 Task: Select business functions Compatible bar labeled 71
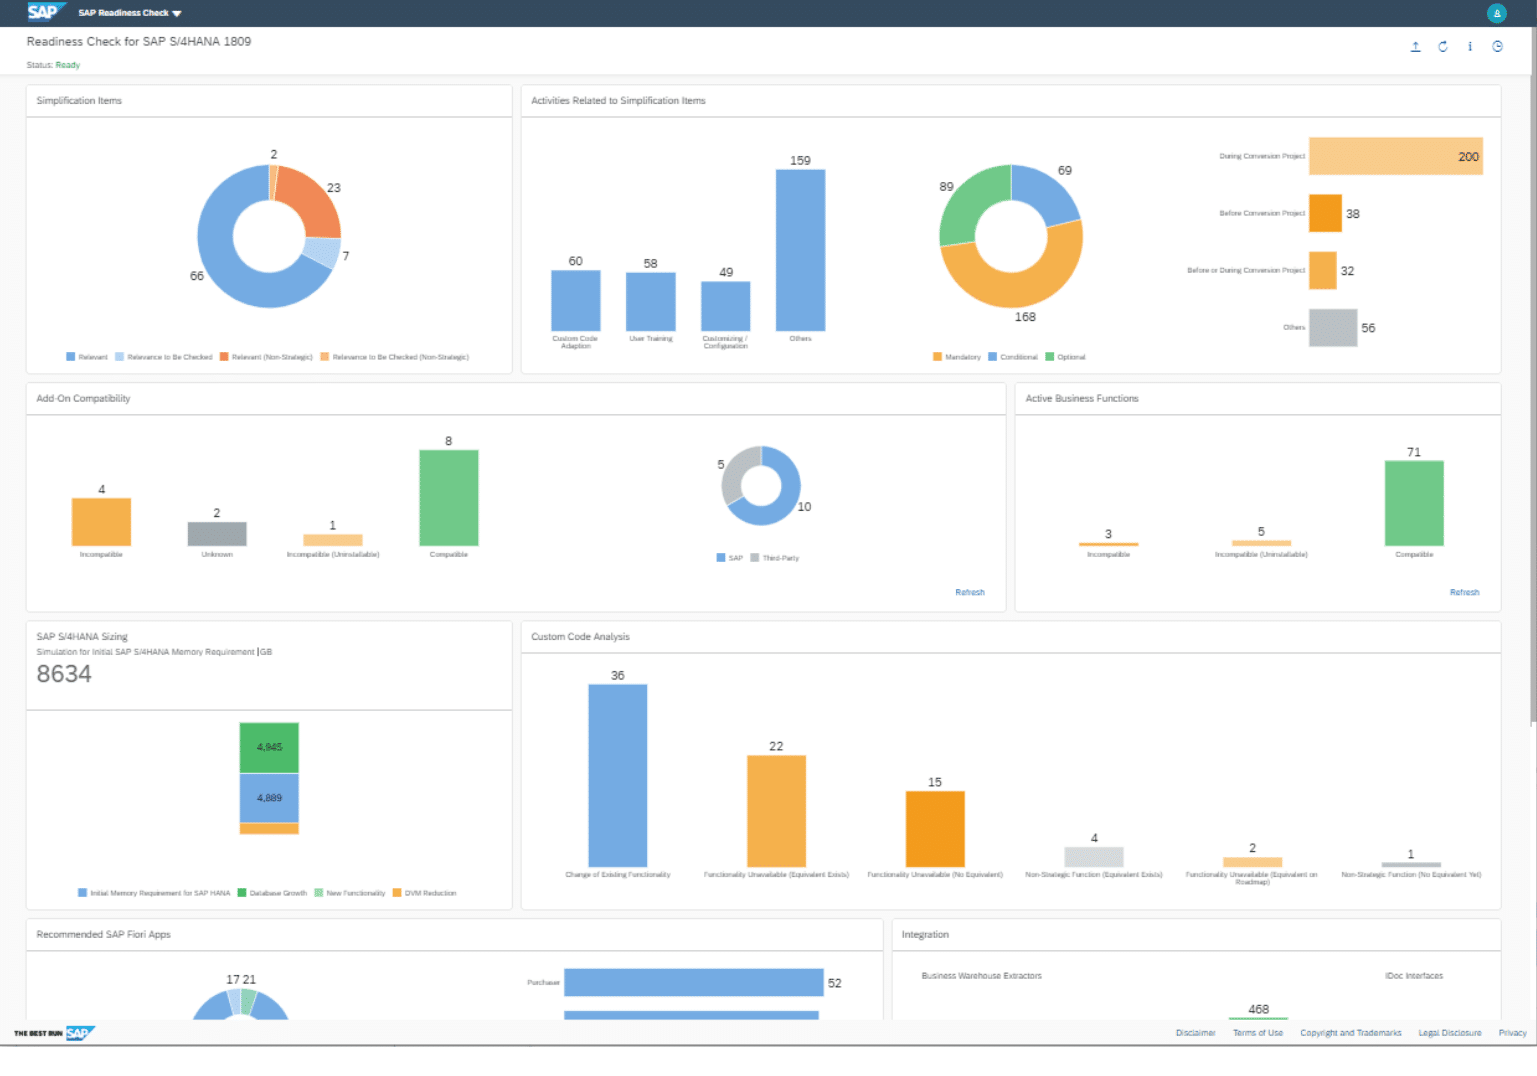tap(1414, 503)
